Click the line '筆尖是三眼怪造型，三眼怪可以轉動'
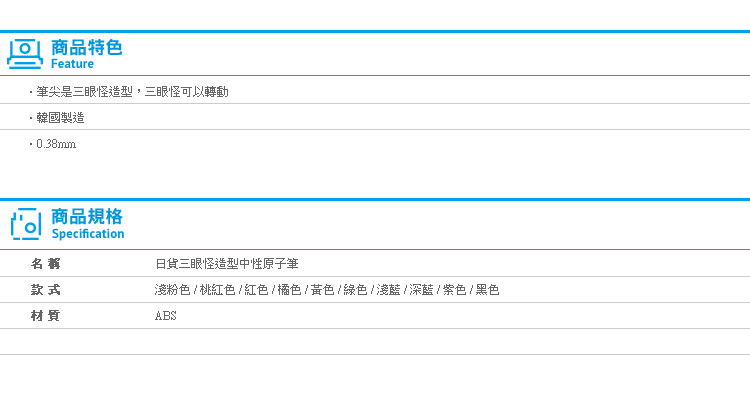 tap(132, 92)
